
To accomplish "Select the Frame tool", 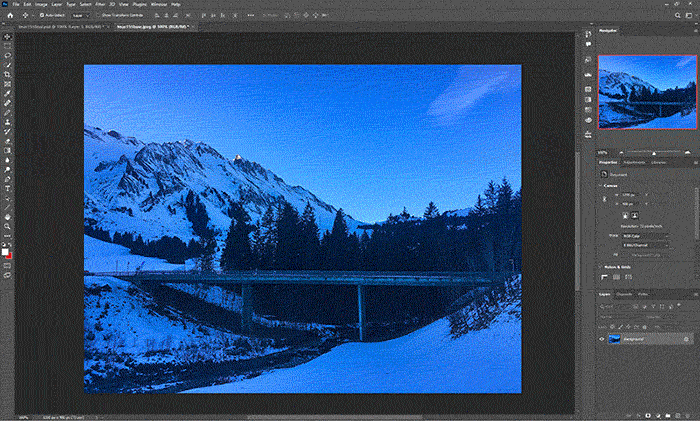I will pos(7,84).
